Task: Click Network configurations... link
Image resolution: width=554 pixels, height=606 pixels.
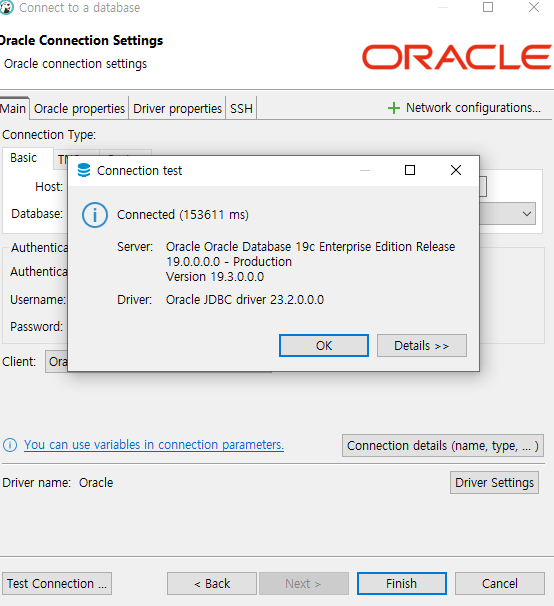Action: tap(473, 108)
